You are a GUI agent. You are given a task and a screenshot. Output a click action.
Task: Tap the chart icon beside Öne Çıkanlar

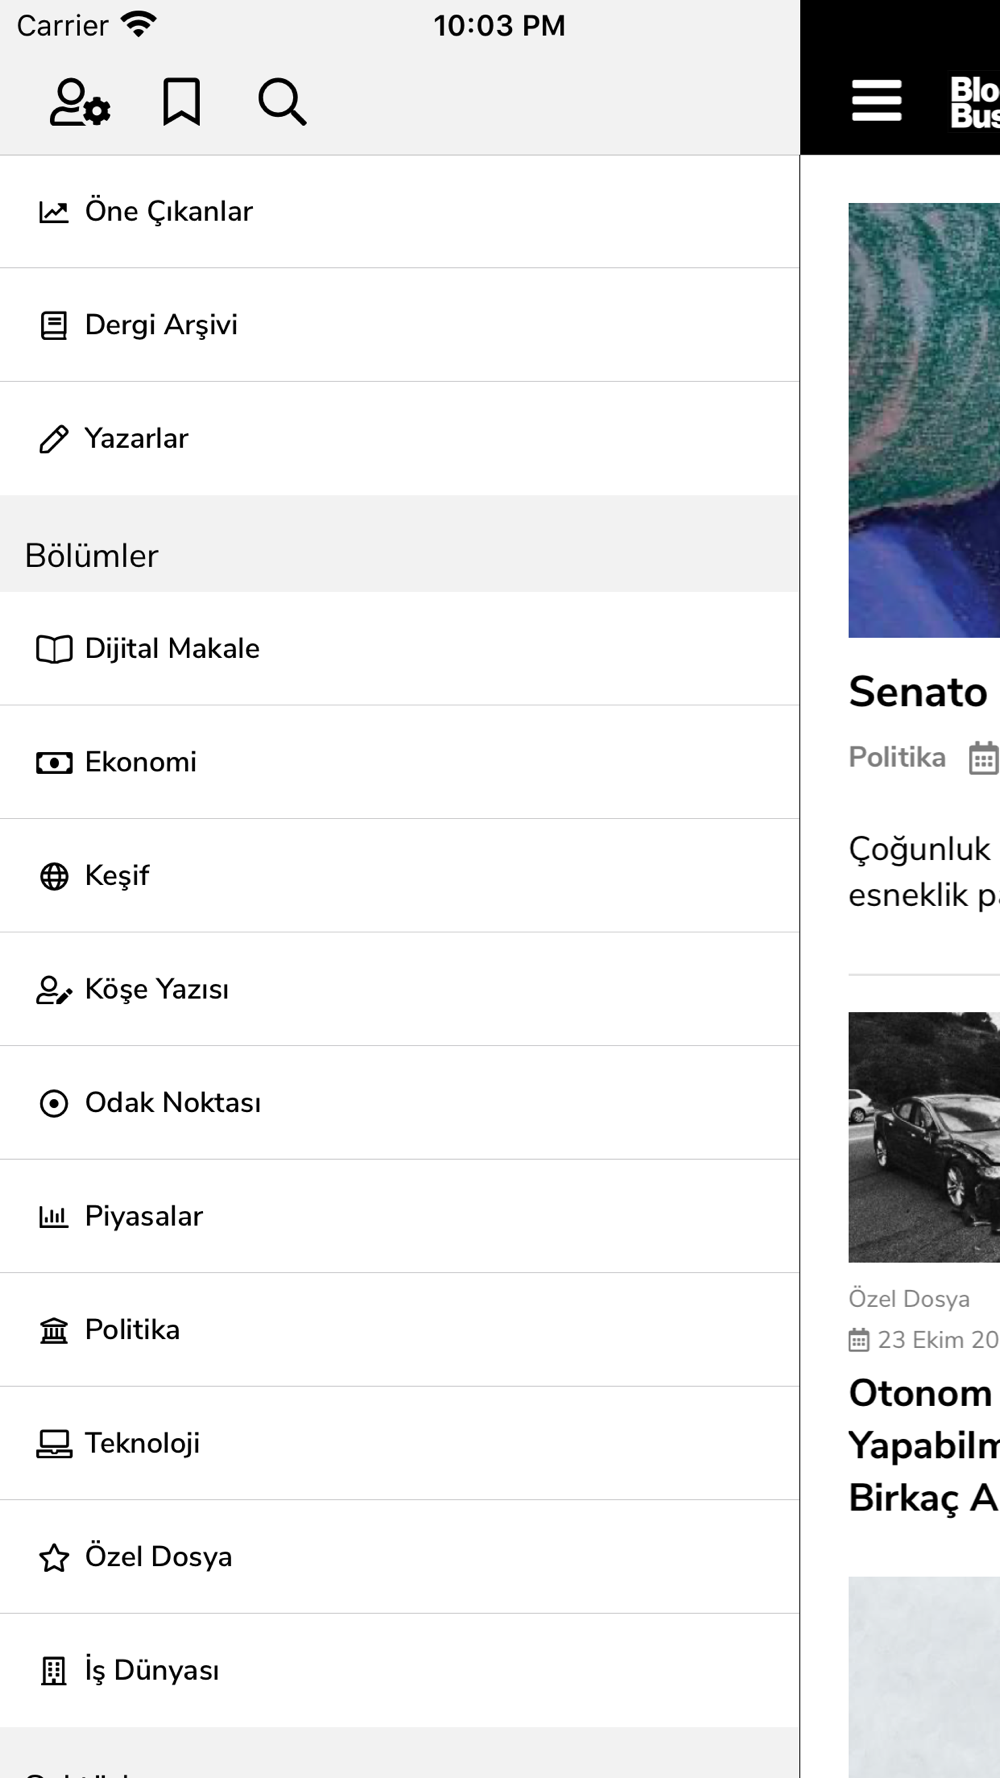(x=54, y=212)
